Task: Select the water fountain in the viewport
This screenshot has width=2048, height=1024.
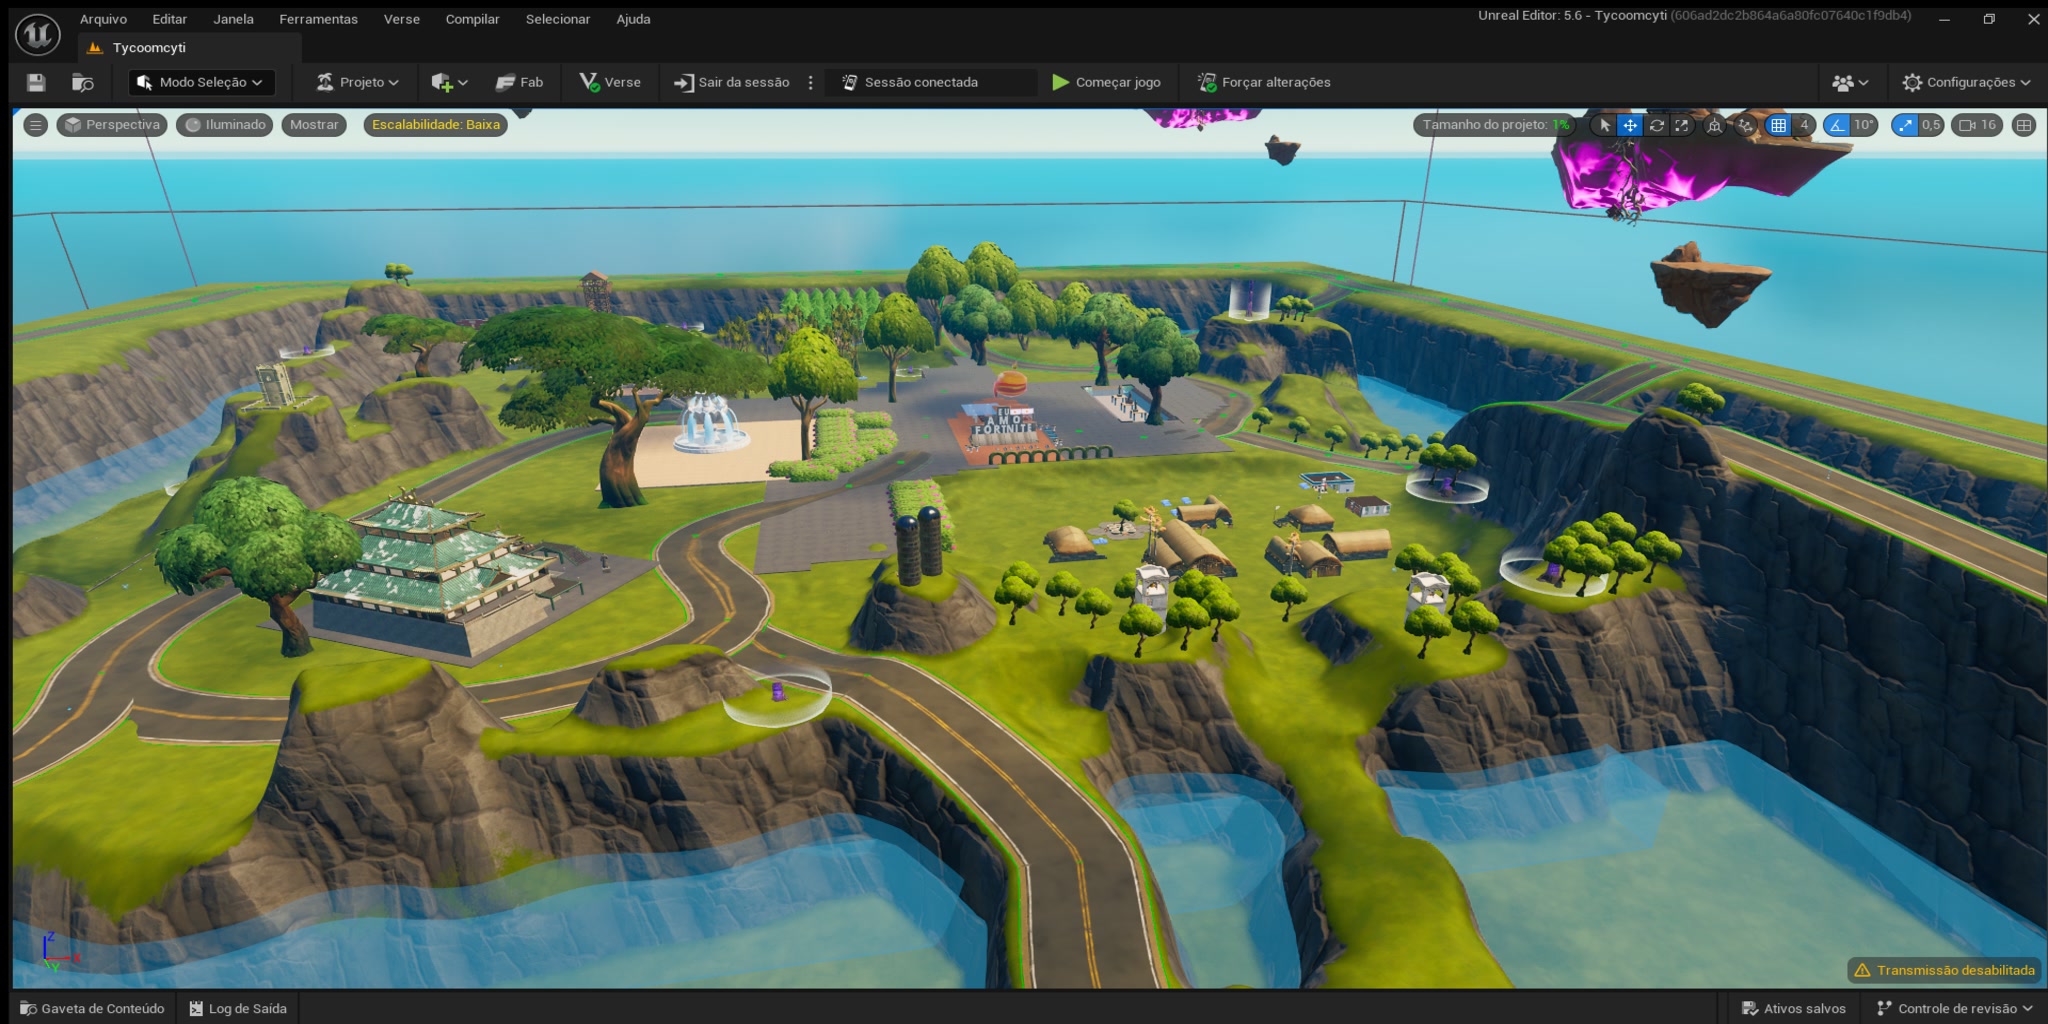Action: click(x=710, y=424)
